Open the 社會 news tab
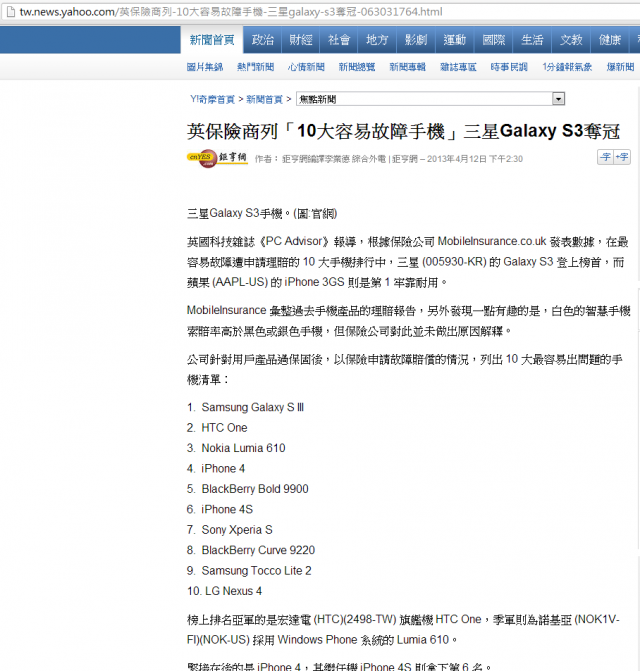 (x=339, y=40)
